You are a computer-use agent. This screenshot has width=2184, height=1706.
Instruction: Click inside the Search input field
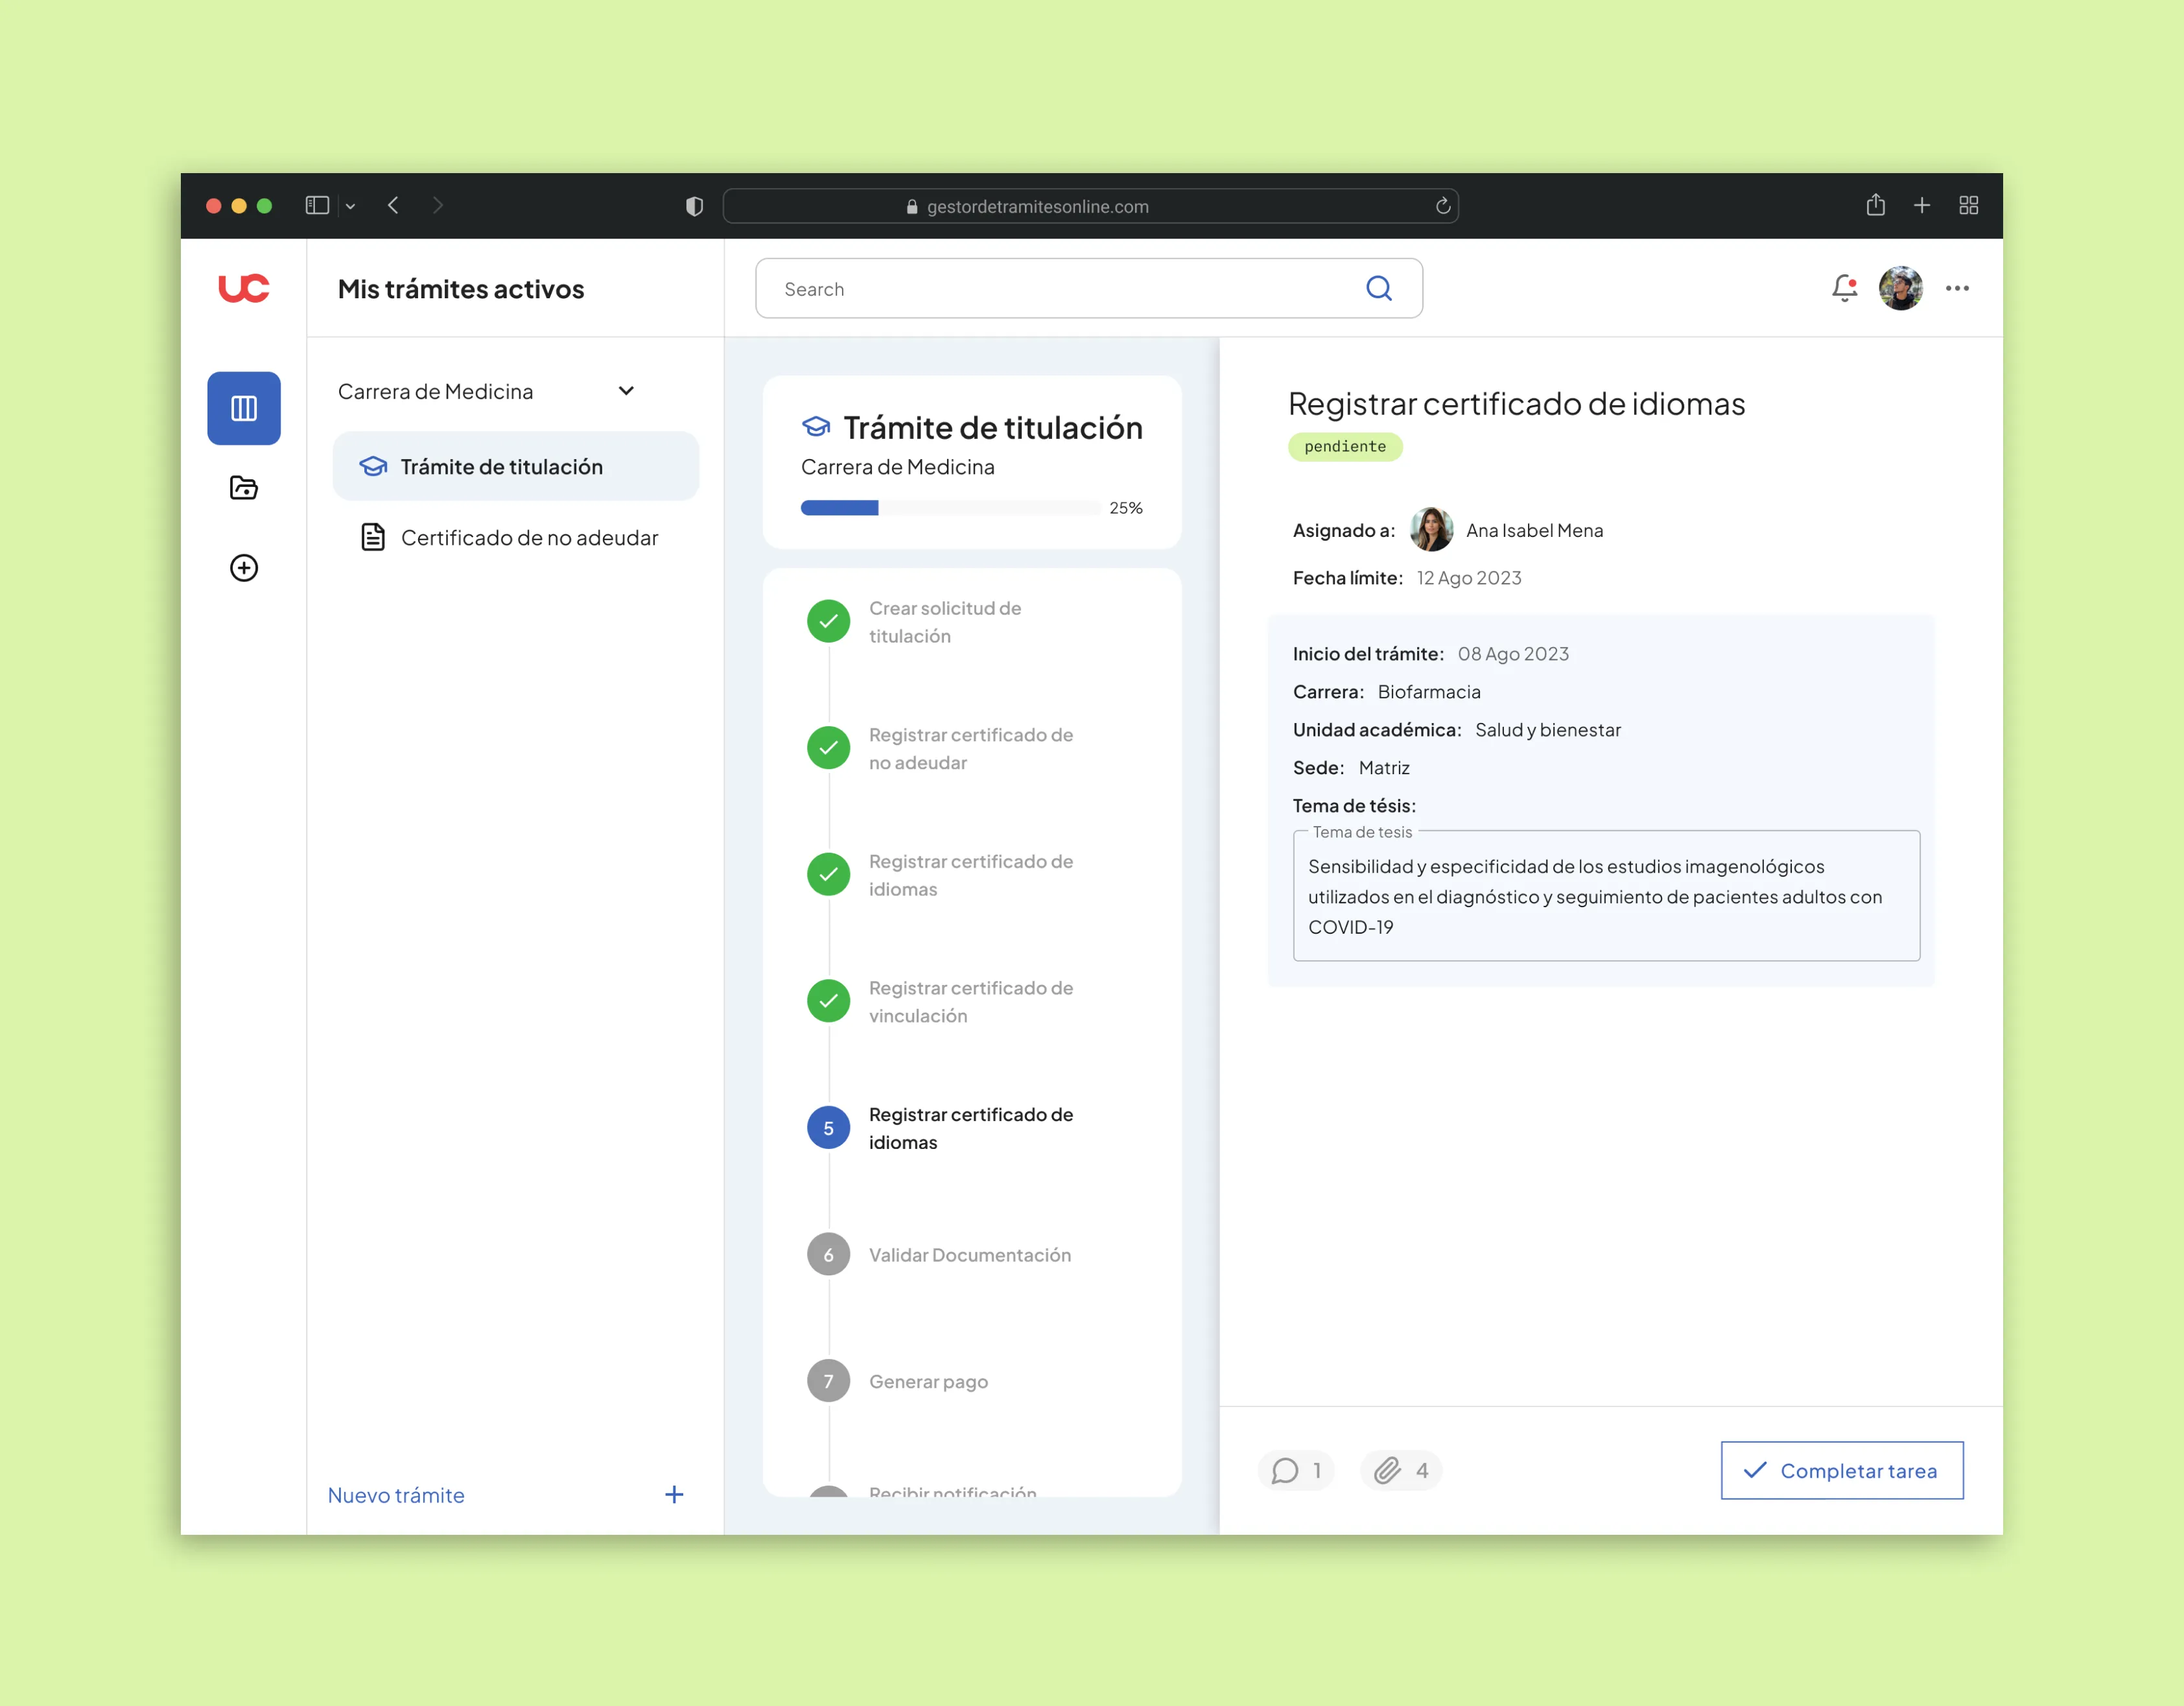[x=1000, y=288]
